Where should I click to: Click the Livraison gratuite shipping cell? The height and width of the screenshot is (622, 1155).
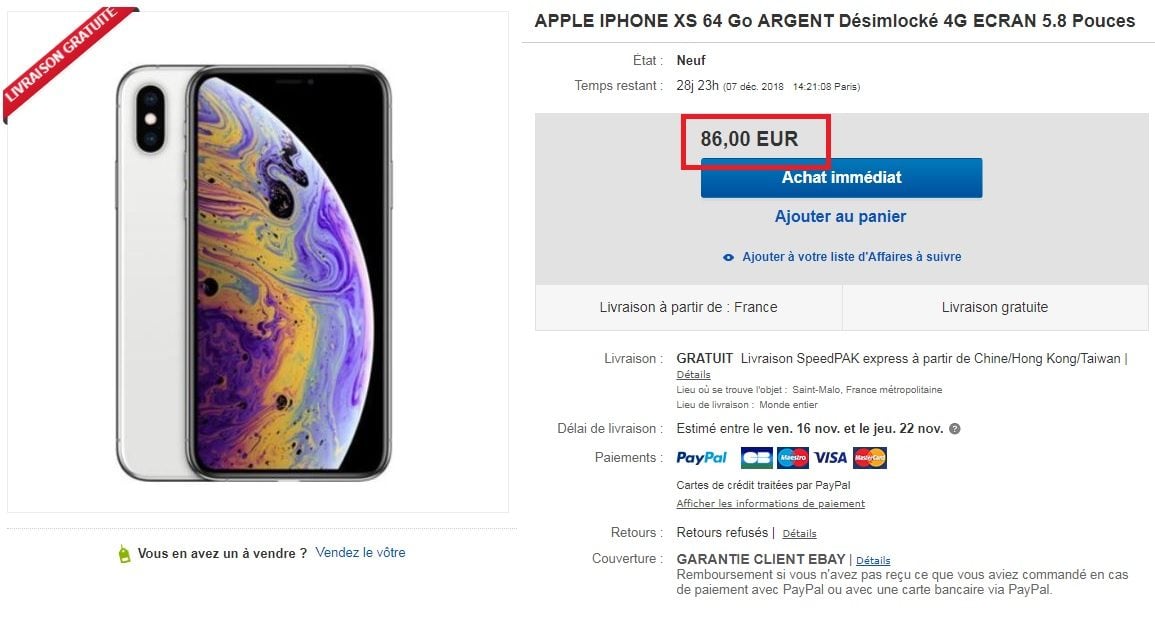(x=994, y=307)
